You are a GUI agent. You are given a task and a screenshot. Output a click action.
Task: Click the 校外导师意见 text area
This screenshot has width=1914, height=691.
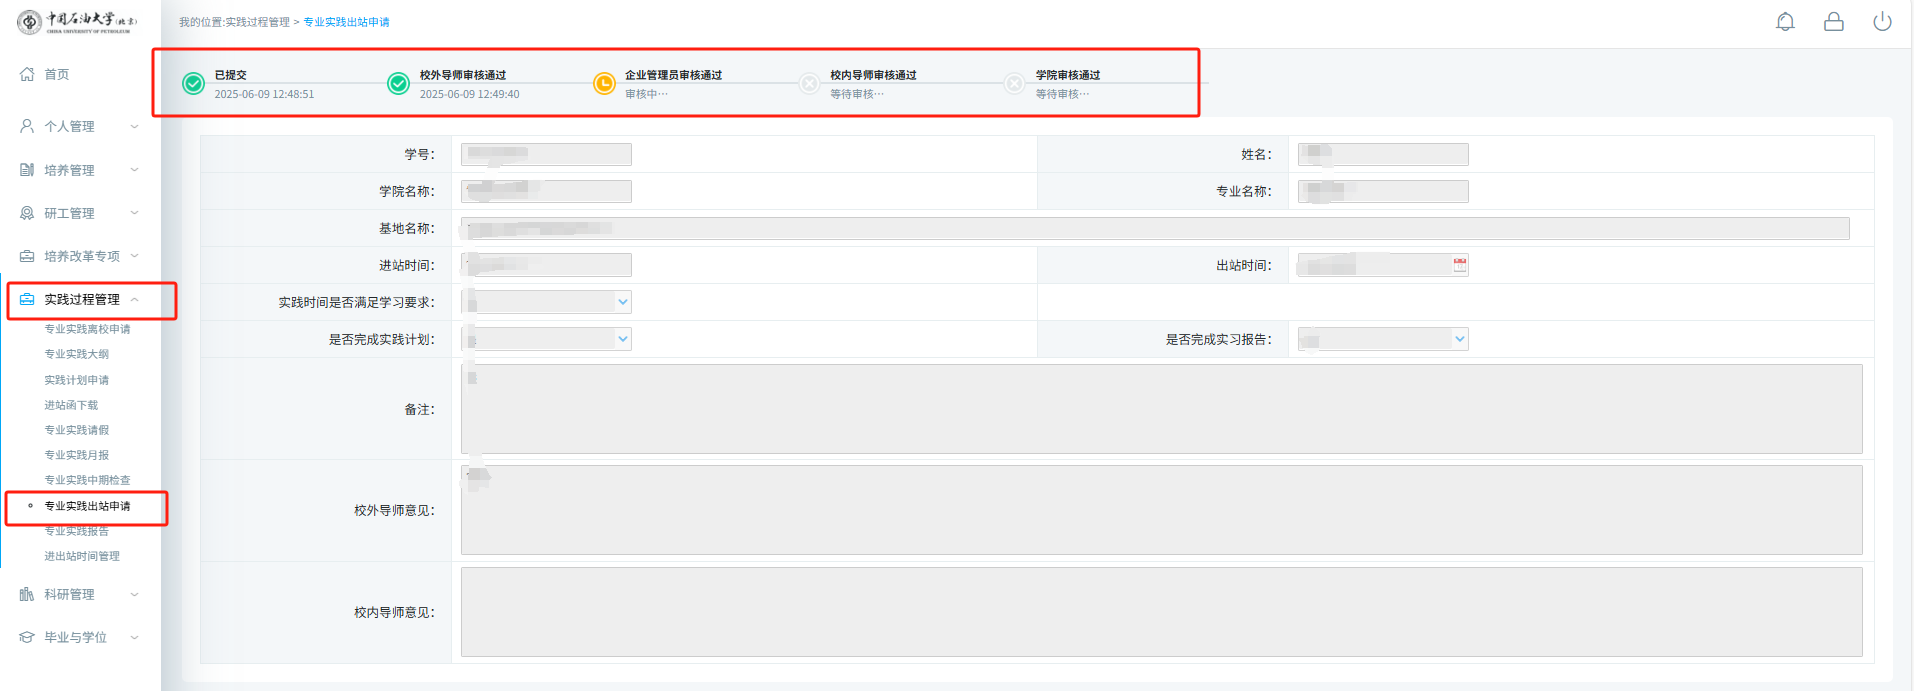pos(1160,510)
